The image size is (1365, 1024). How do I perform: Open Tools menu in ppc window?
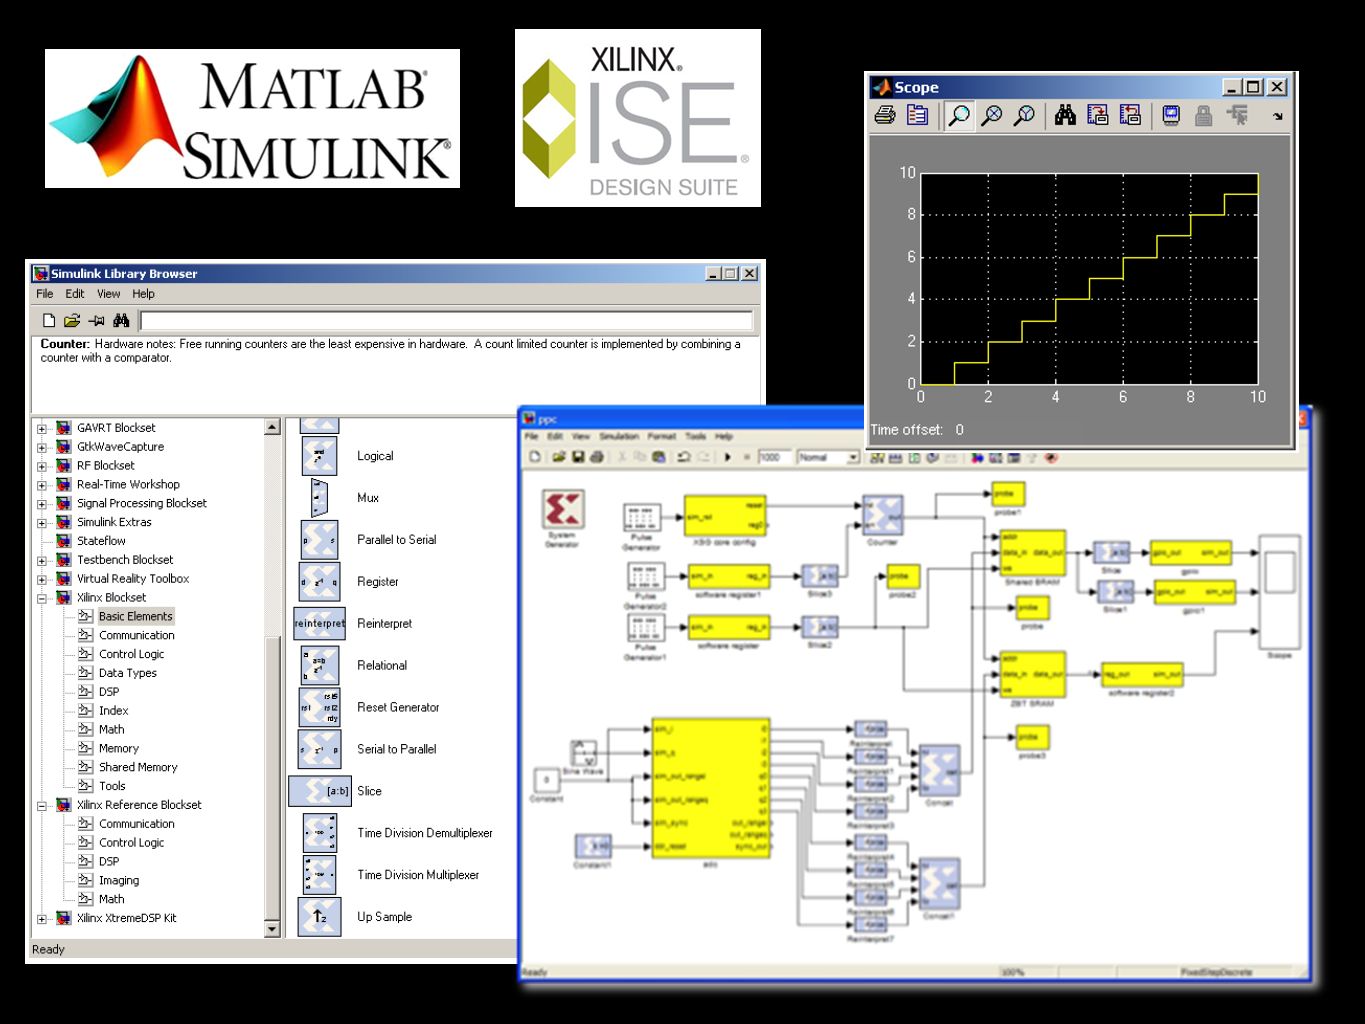pos(696,436)
